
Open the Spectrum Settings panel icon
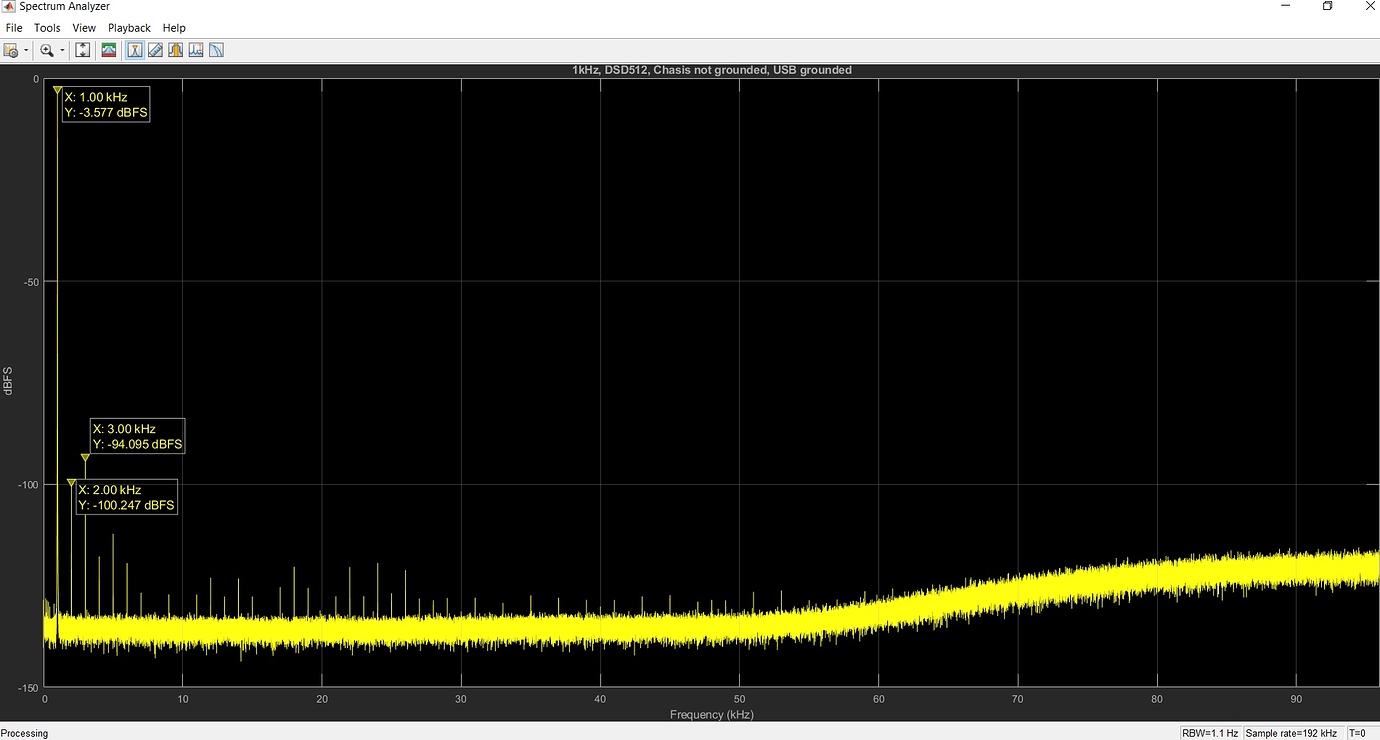pyautogui.click(x=109, y=50)
